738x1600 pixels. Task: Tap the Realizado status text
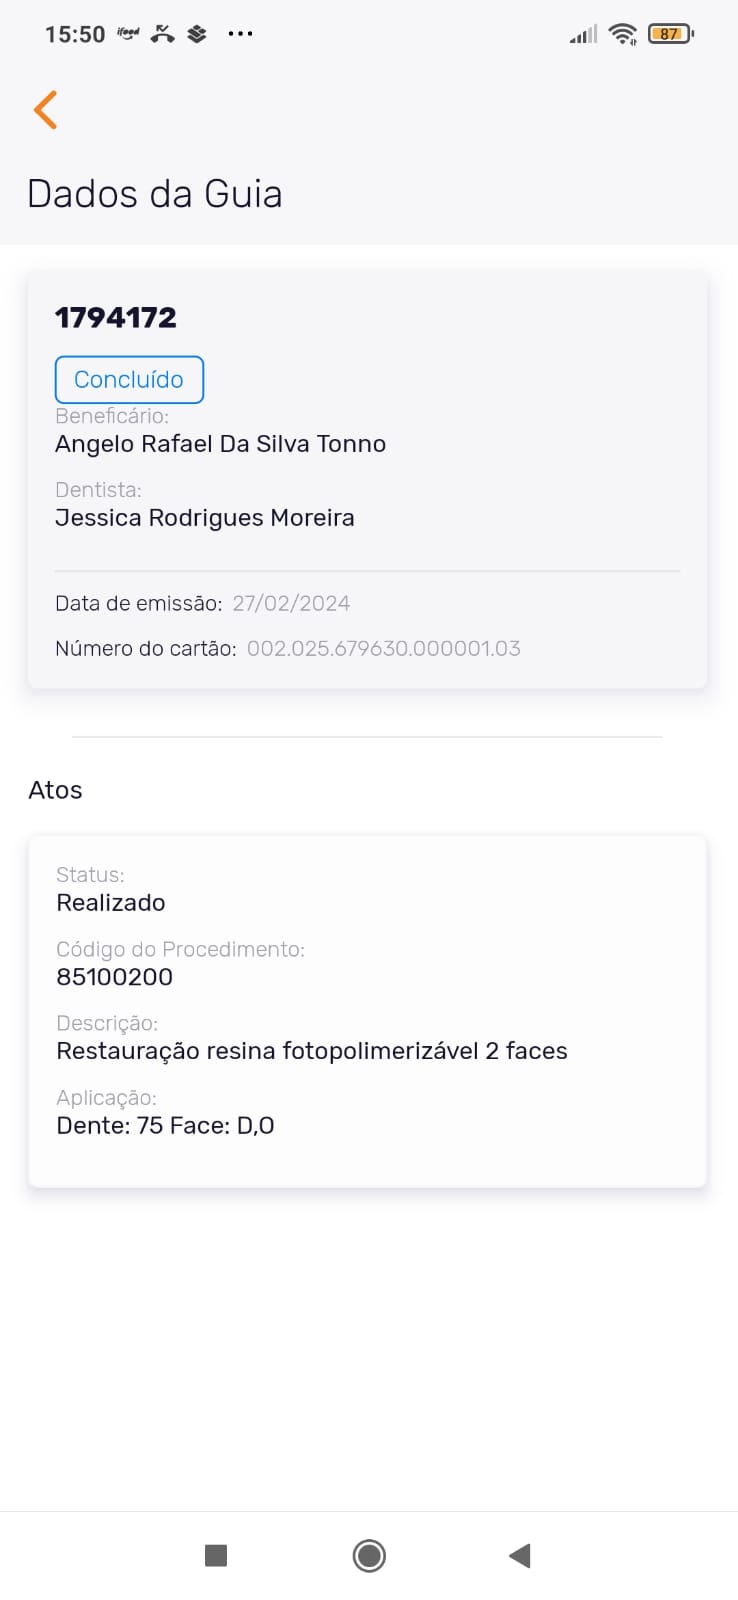click(111, 903)
